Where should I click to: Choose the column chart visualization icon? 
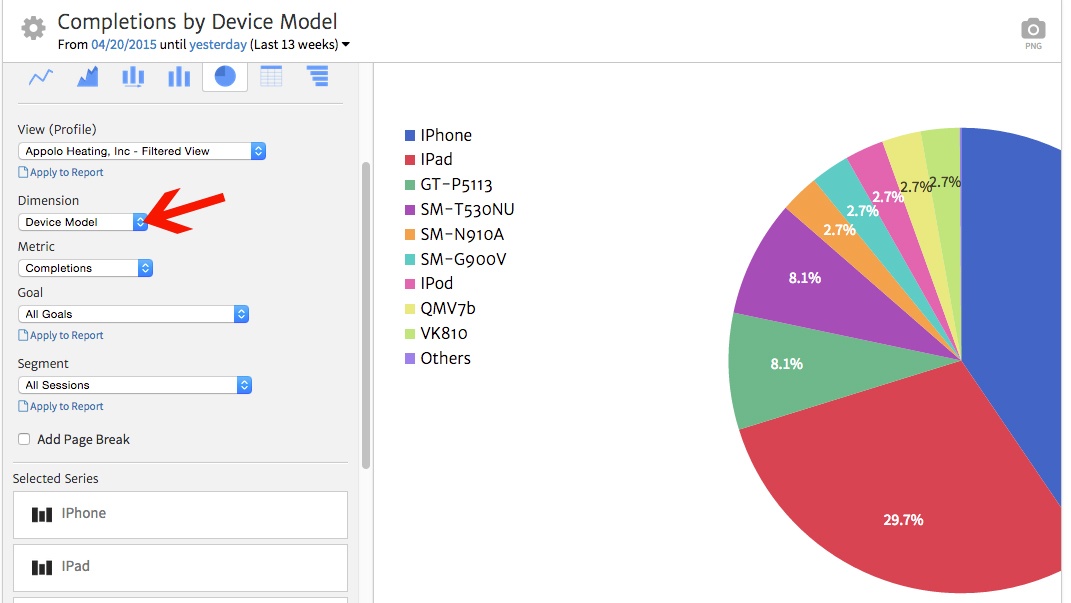click(178, 76)
